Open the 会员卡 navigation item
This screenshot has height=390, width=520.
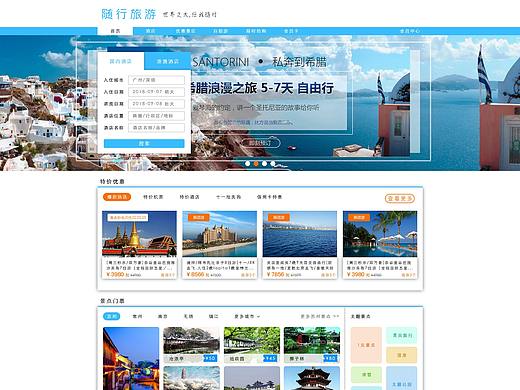point(291,31)
